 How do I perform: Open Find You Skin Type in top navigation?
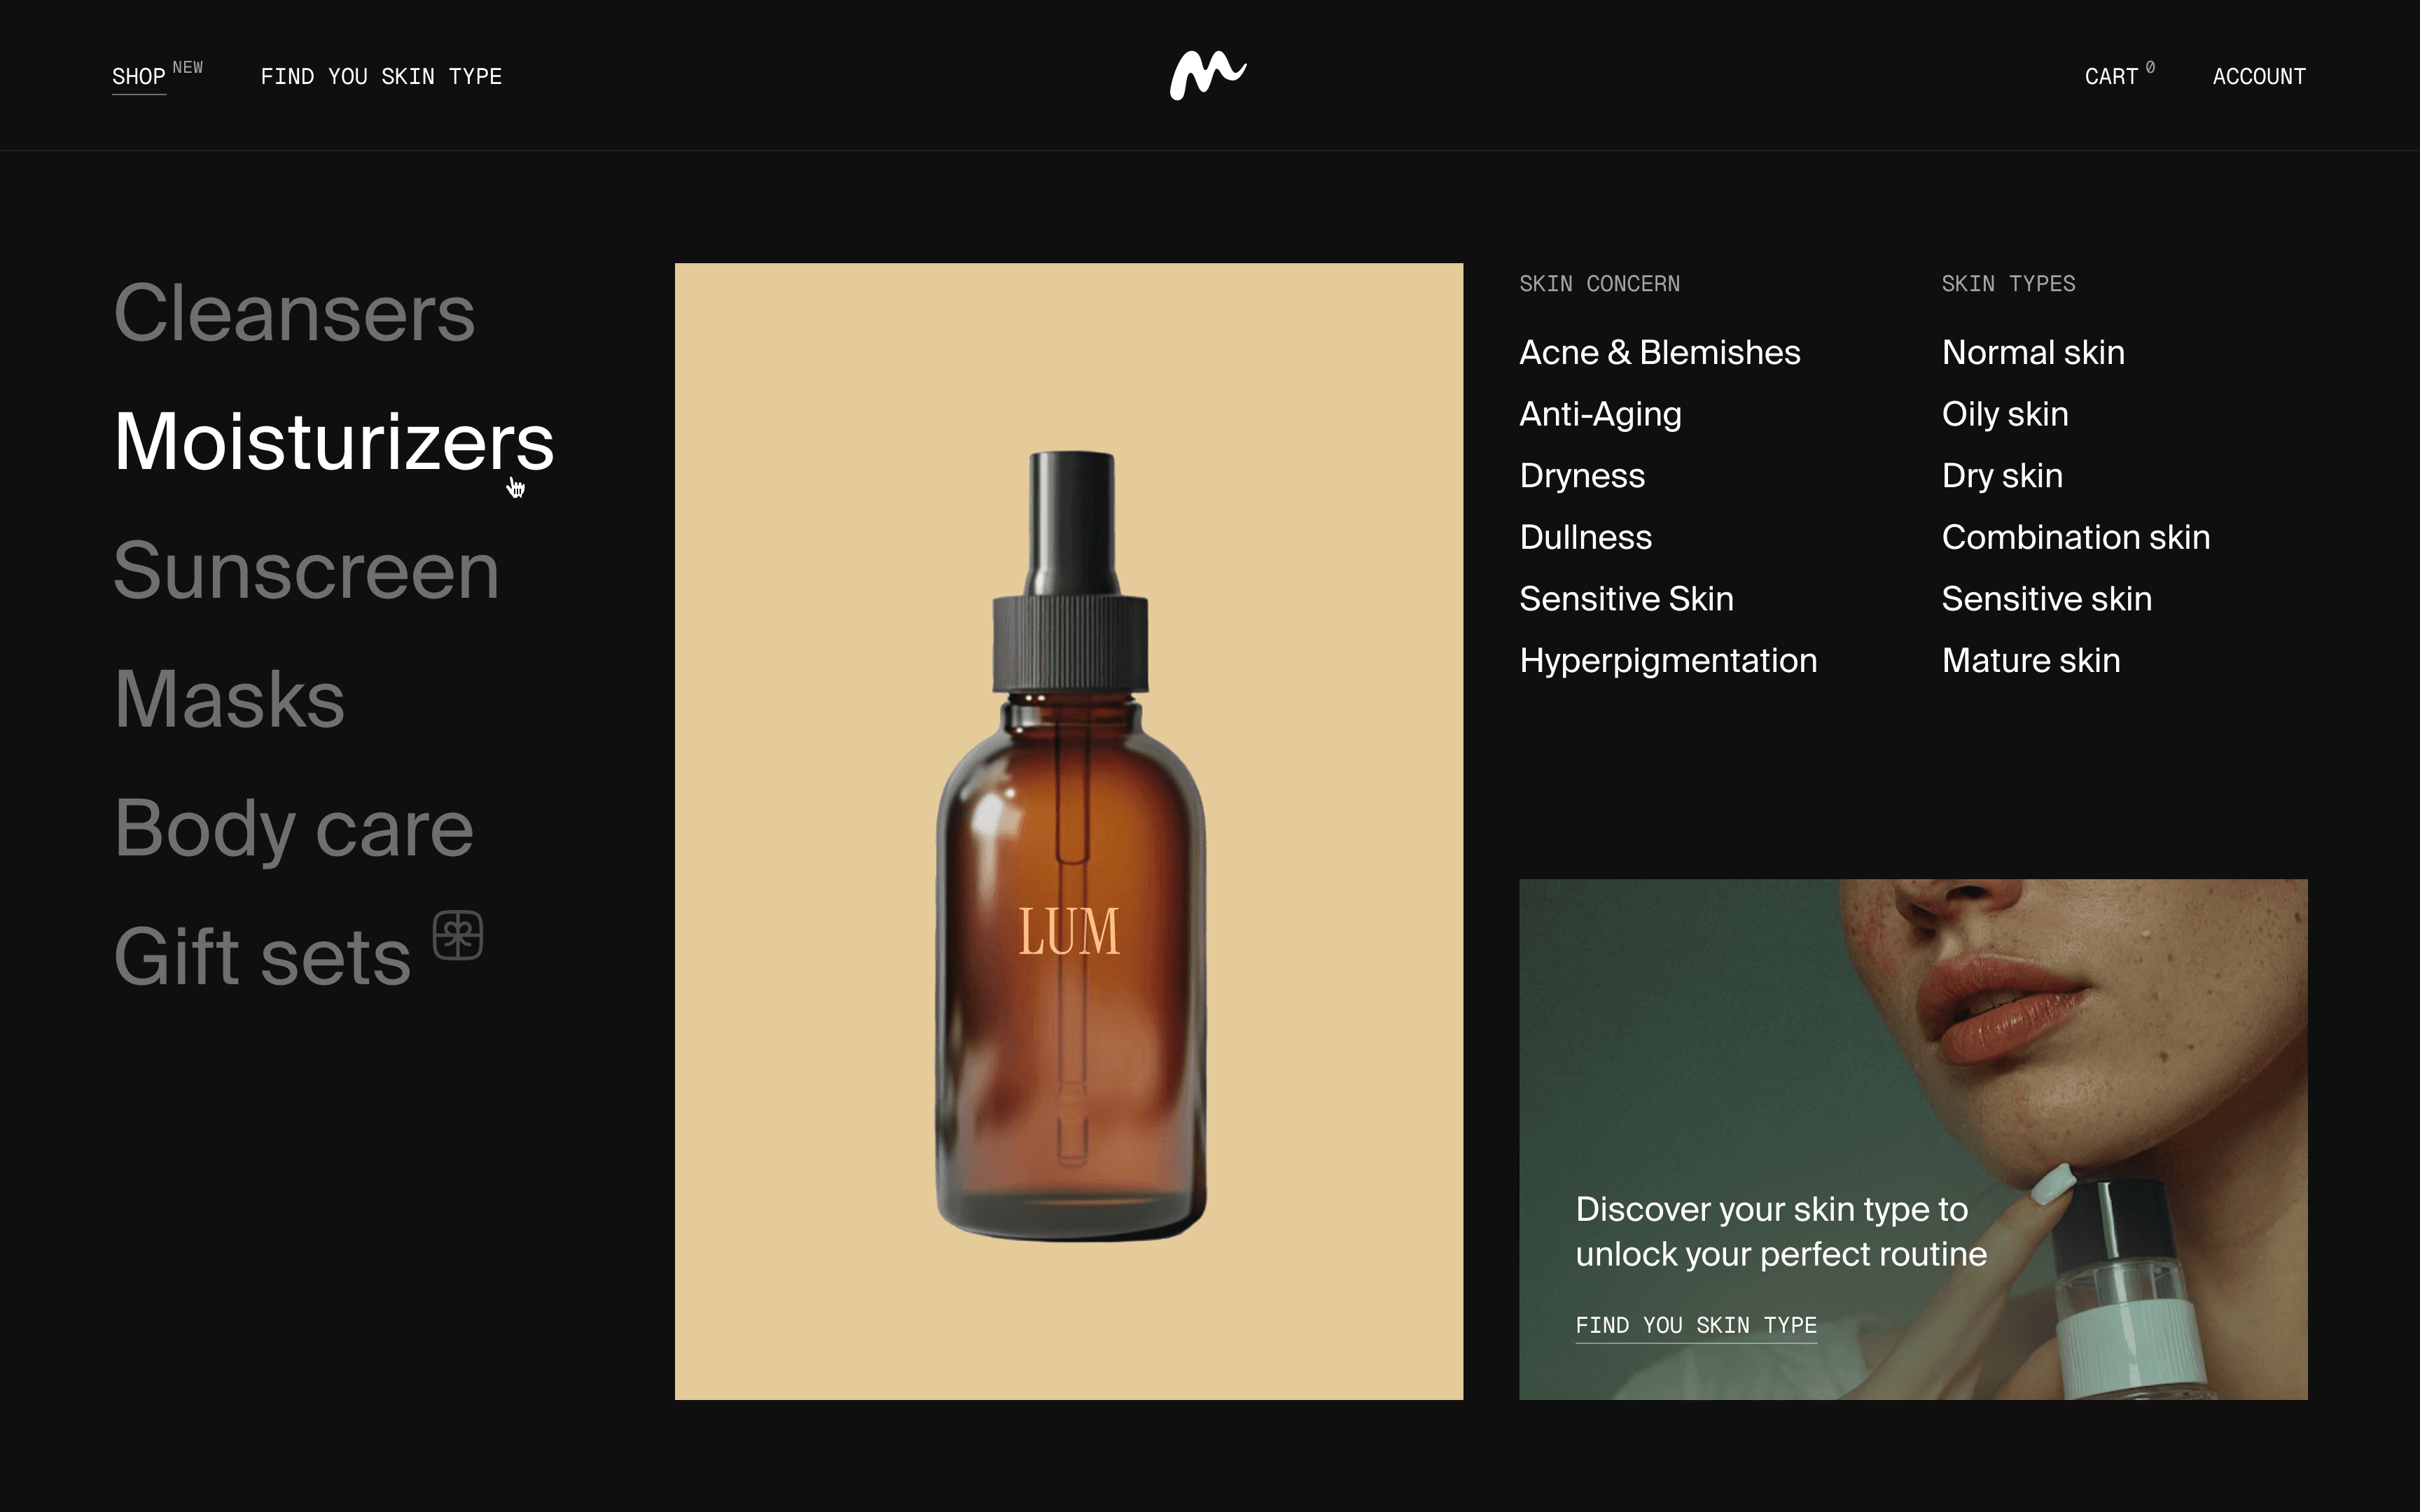tap(381, 77)
